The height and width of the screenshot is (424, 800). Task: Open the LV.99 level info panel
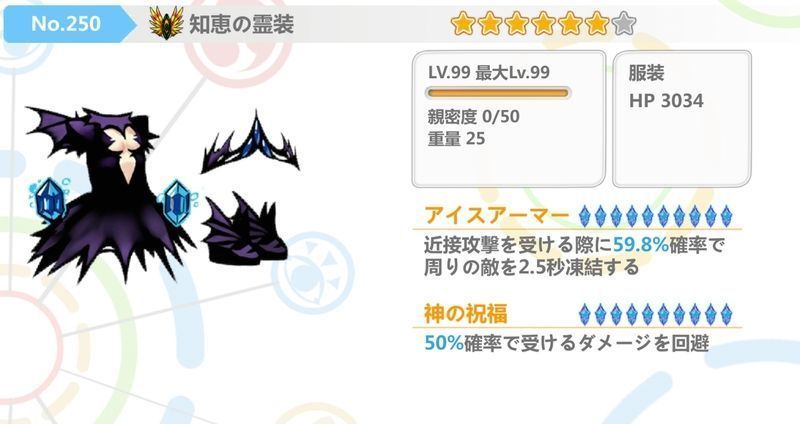click(509, 118)
